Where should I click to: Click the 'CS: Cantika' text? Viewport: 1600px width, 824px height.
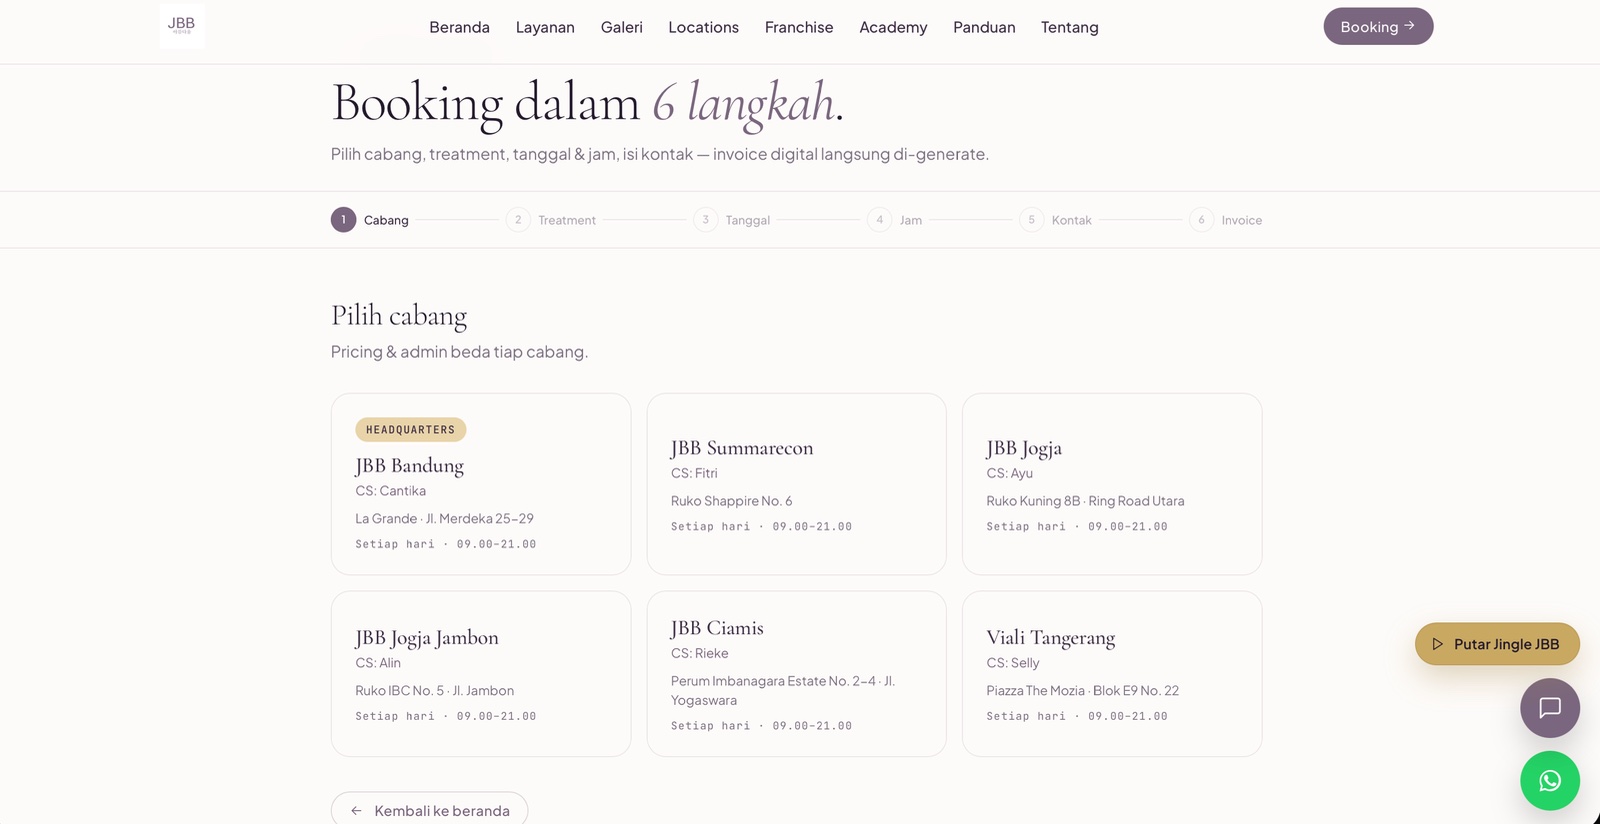391,491
